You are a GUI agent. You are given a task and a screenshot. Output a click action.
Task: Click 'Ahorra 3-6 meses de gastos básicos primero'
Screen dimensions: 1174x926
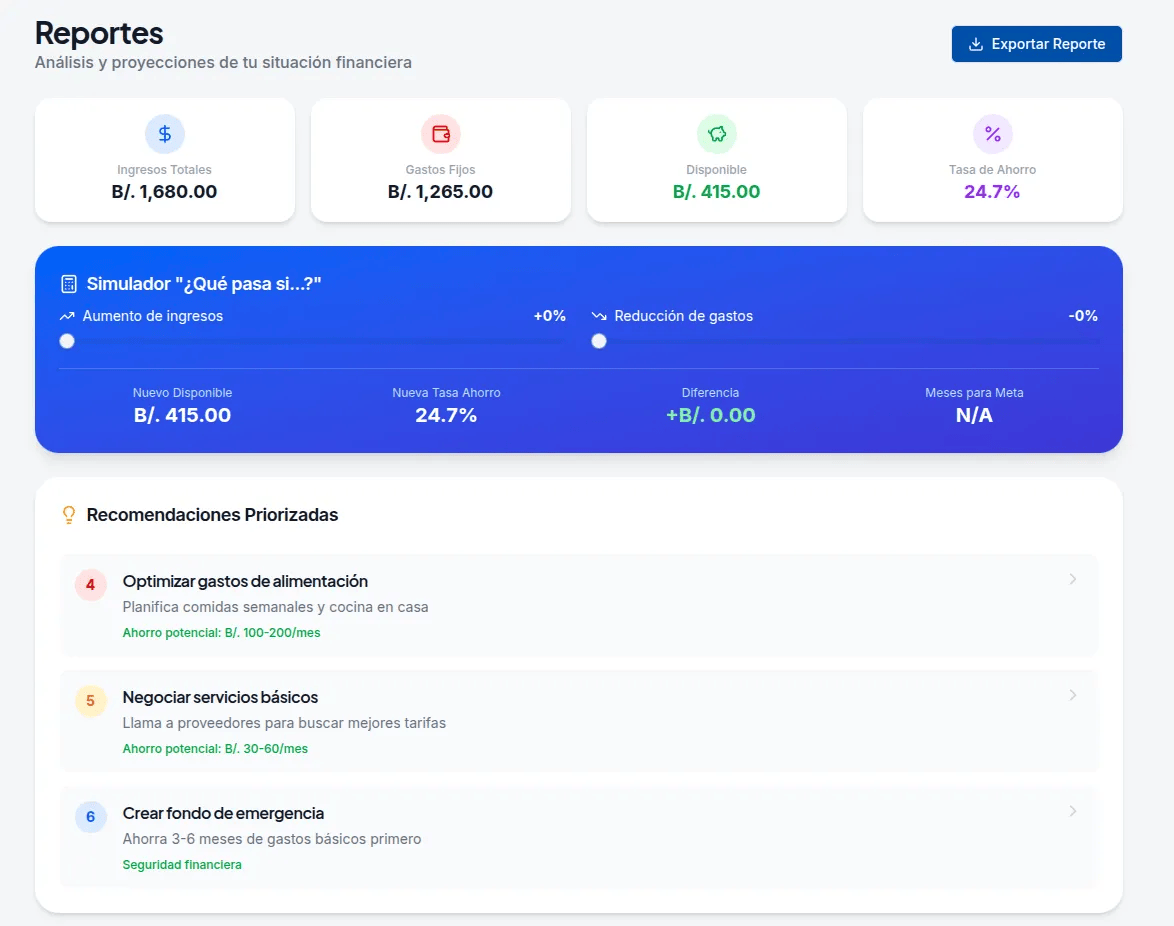272,839
